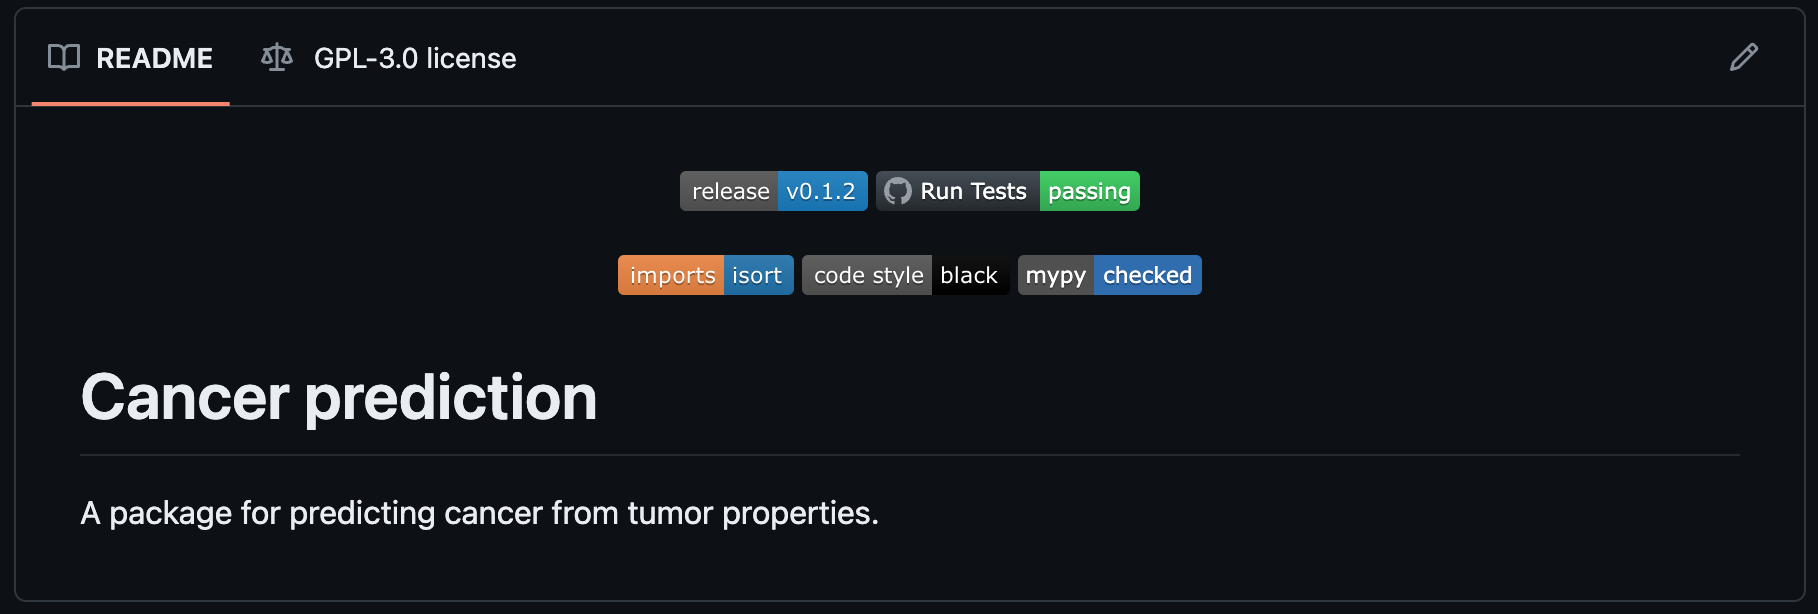Image resolution: width=1818 pixels, height=614 pixels.
Task: Open the README tab
Action: pyautogui.click(x=154, y=58)
